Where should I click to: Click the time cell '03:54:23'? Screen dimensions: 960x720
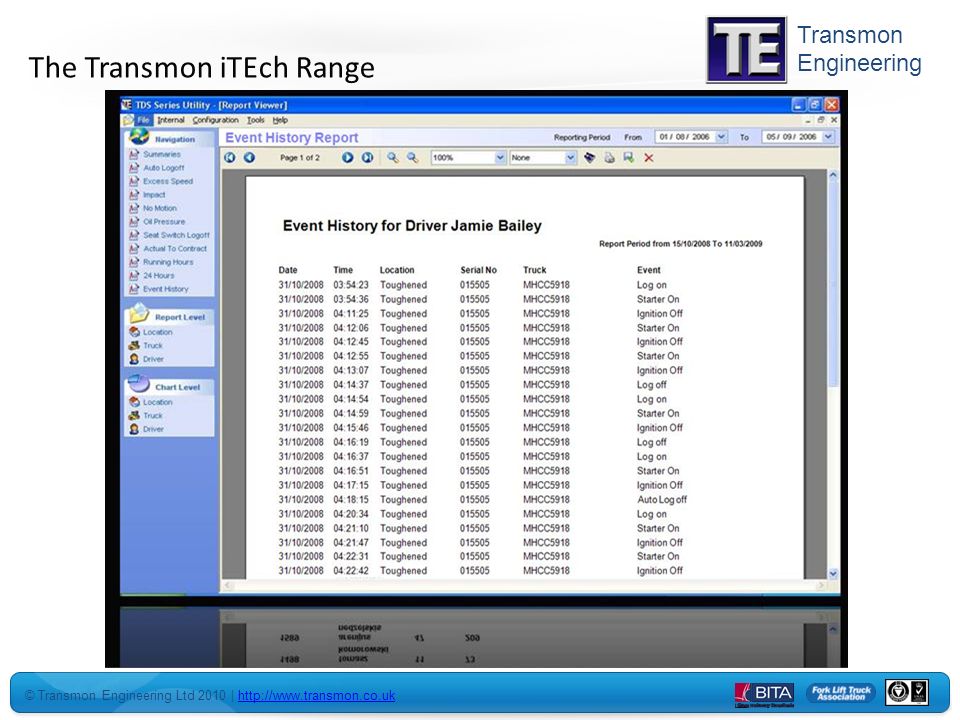[351, 285]
